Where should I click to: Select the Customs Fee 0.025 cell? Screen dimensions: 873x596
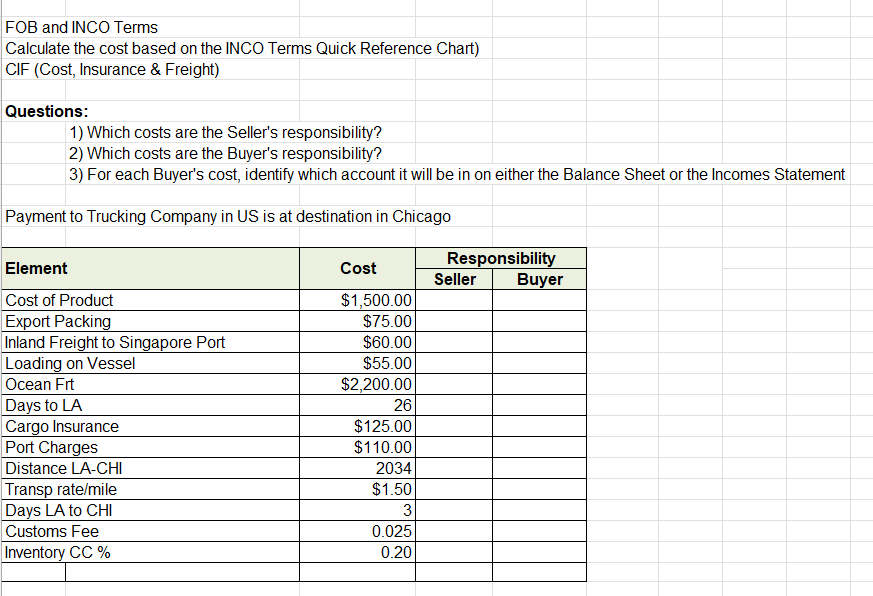click(357, 531)
